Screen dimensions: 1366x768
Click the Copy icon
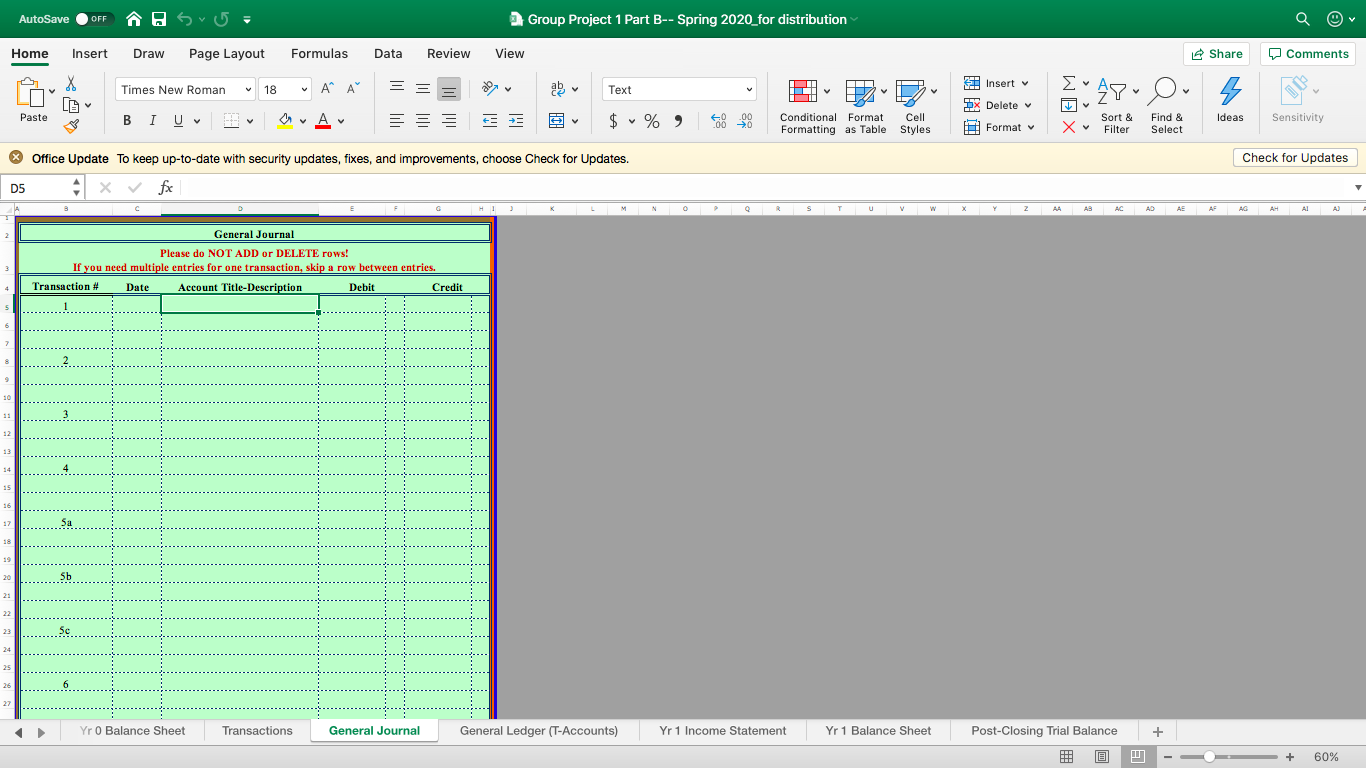[71, 105]
